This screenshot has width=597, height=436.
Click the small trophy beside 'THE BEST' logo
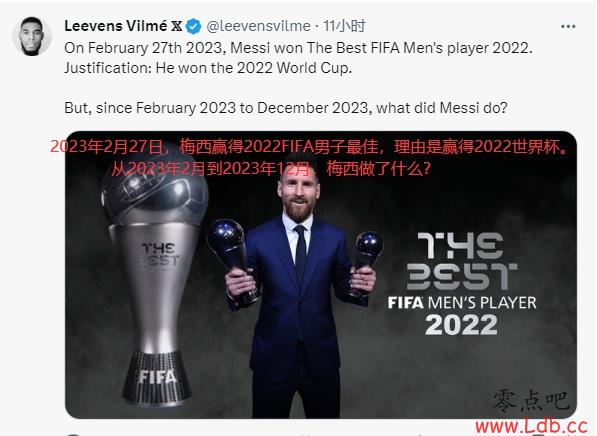tap(365, 264)
